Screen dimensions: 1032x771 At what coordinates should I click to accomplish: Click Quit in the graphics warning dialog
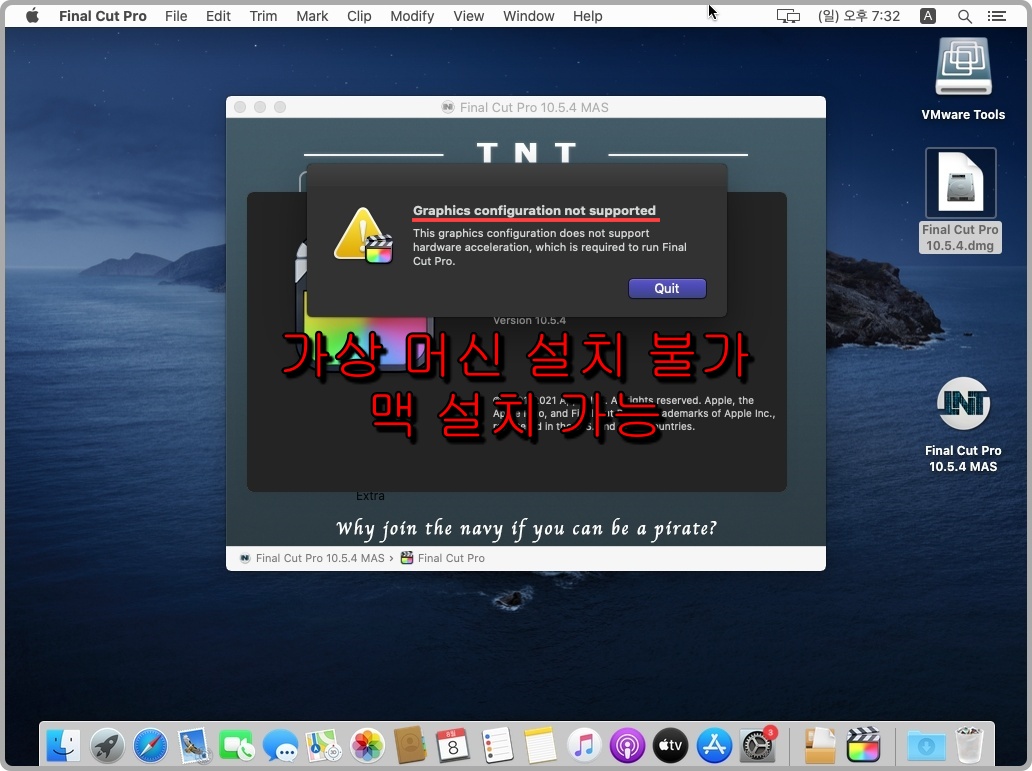coord(667,288)
